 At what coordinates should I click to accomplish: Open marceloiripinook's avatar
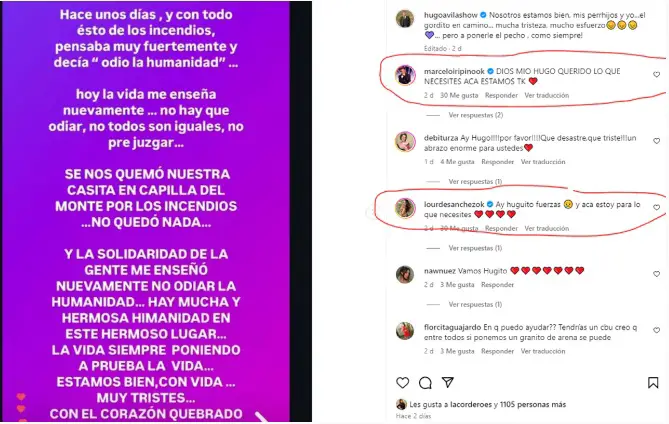click(x=405, y=76)
